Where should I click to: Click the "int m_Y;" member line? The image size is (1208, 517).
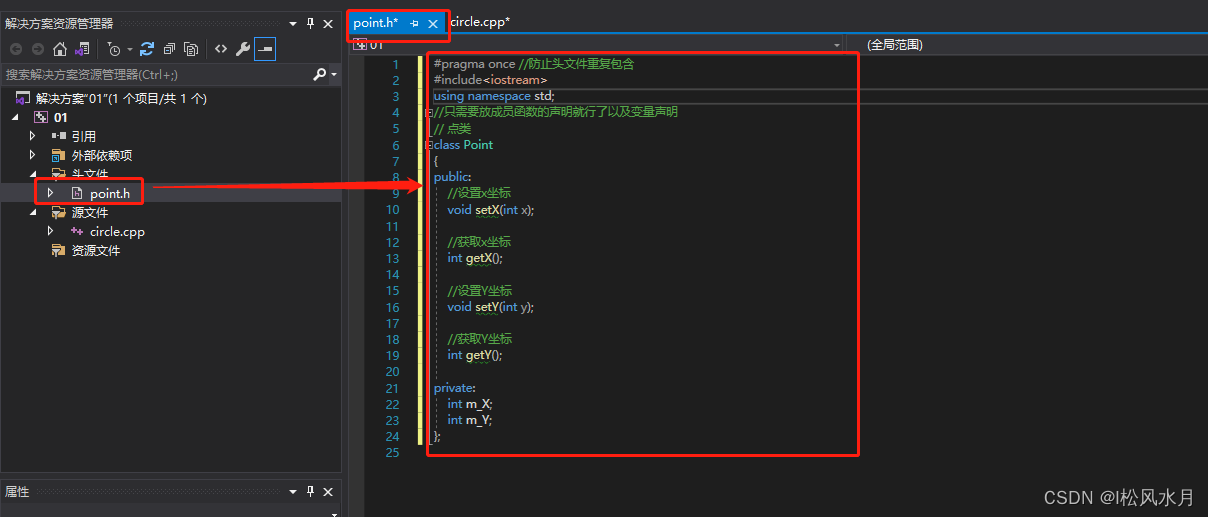point(470,420)
